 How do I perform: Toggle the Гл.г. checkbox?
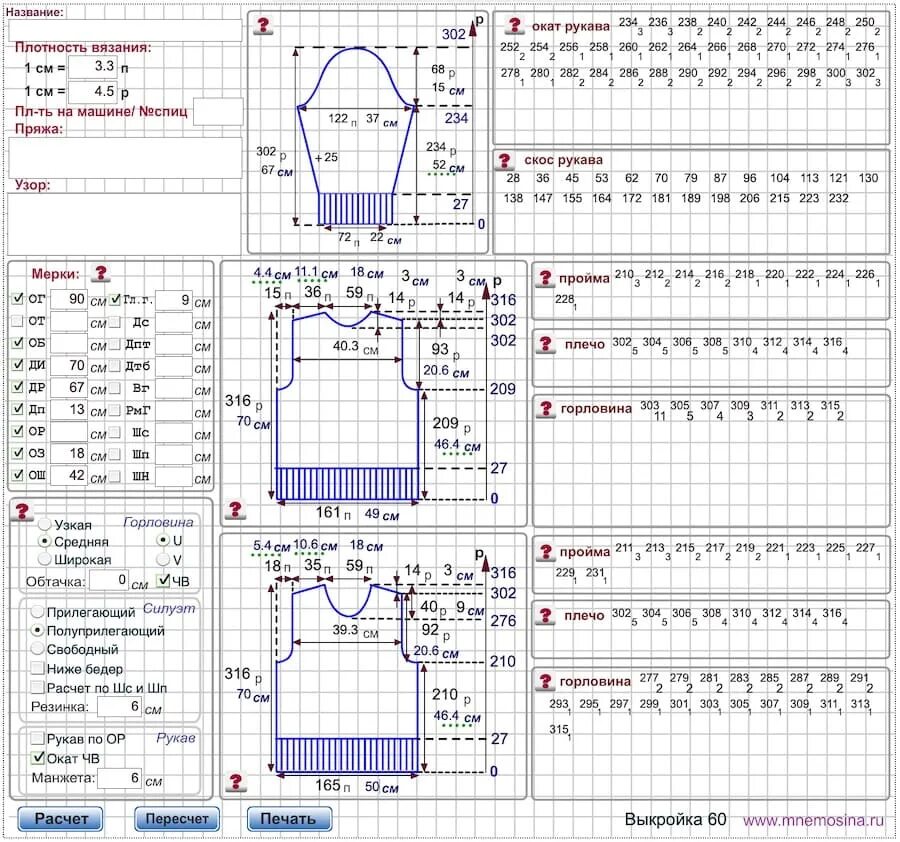tap(115, 299)
